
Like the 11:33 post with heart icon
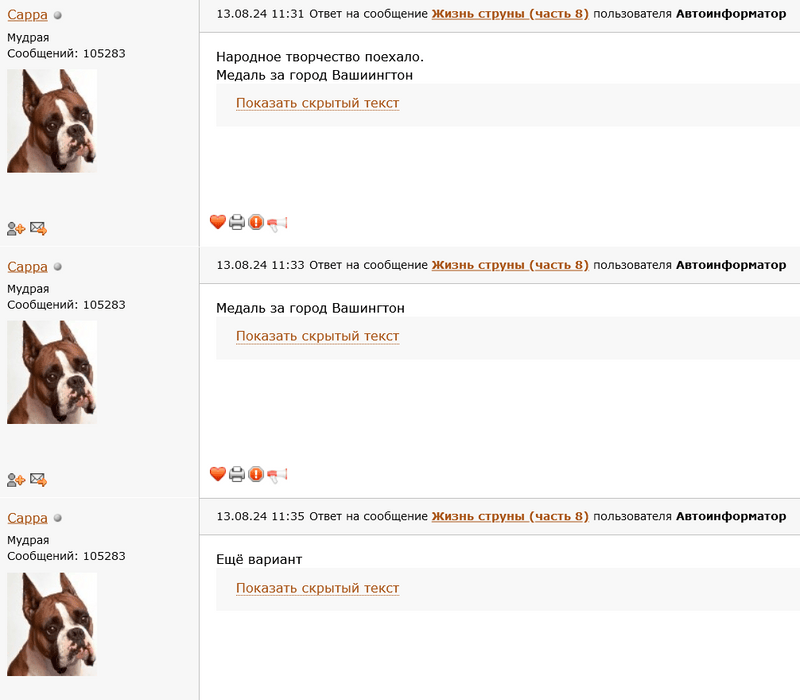click(217, 474)
